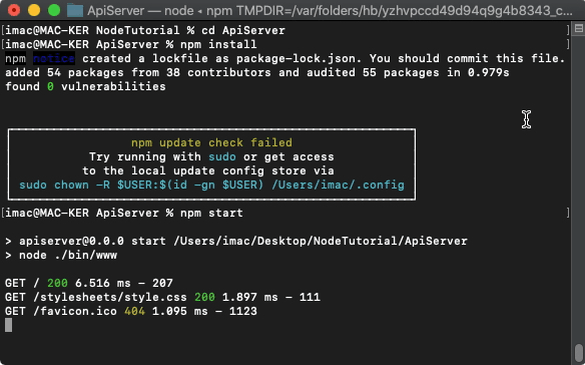Click the 'GET /favicon.ico 404' log line

tap(131, 311)
